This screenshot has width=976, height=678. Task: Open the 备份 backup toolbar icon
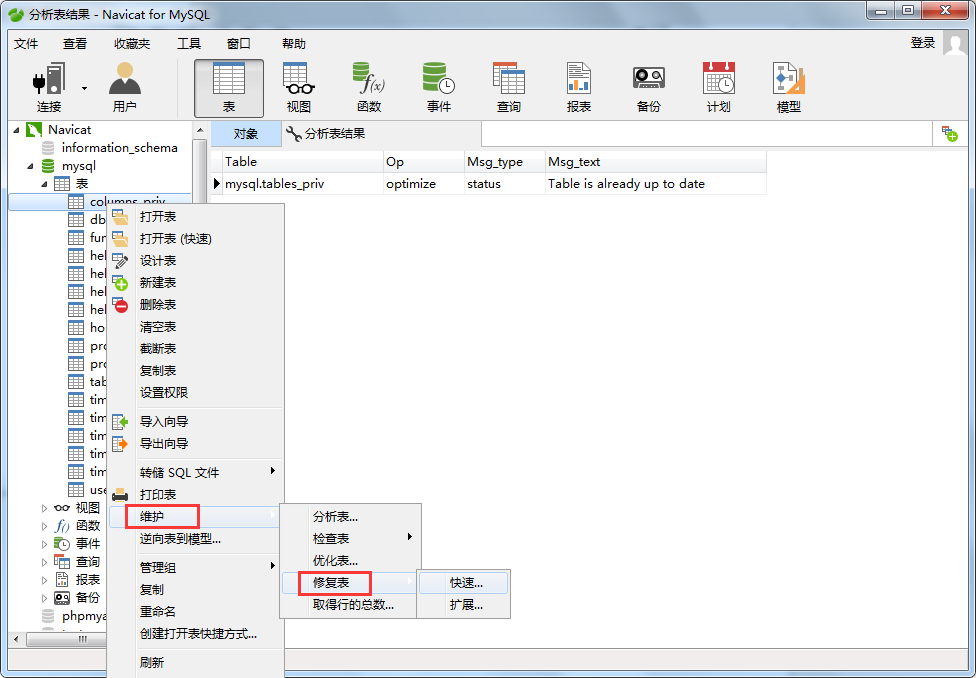tap(649, 87)
